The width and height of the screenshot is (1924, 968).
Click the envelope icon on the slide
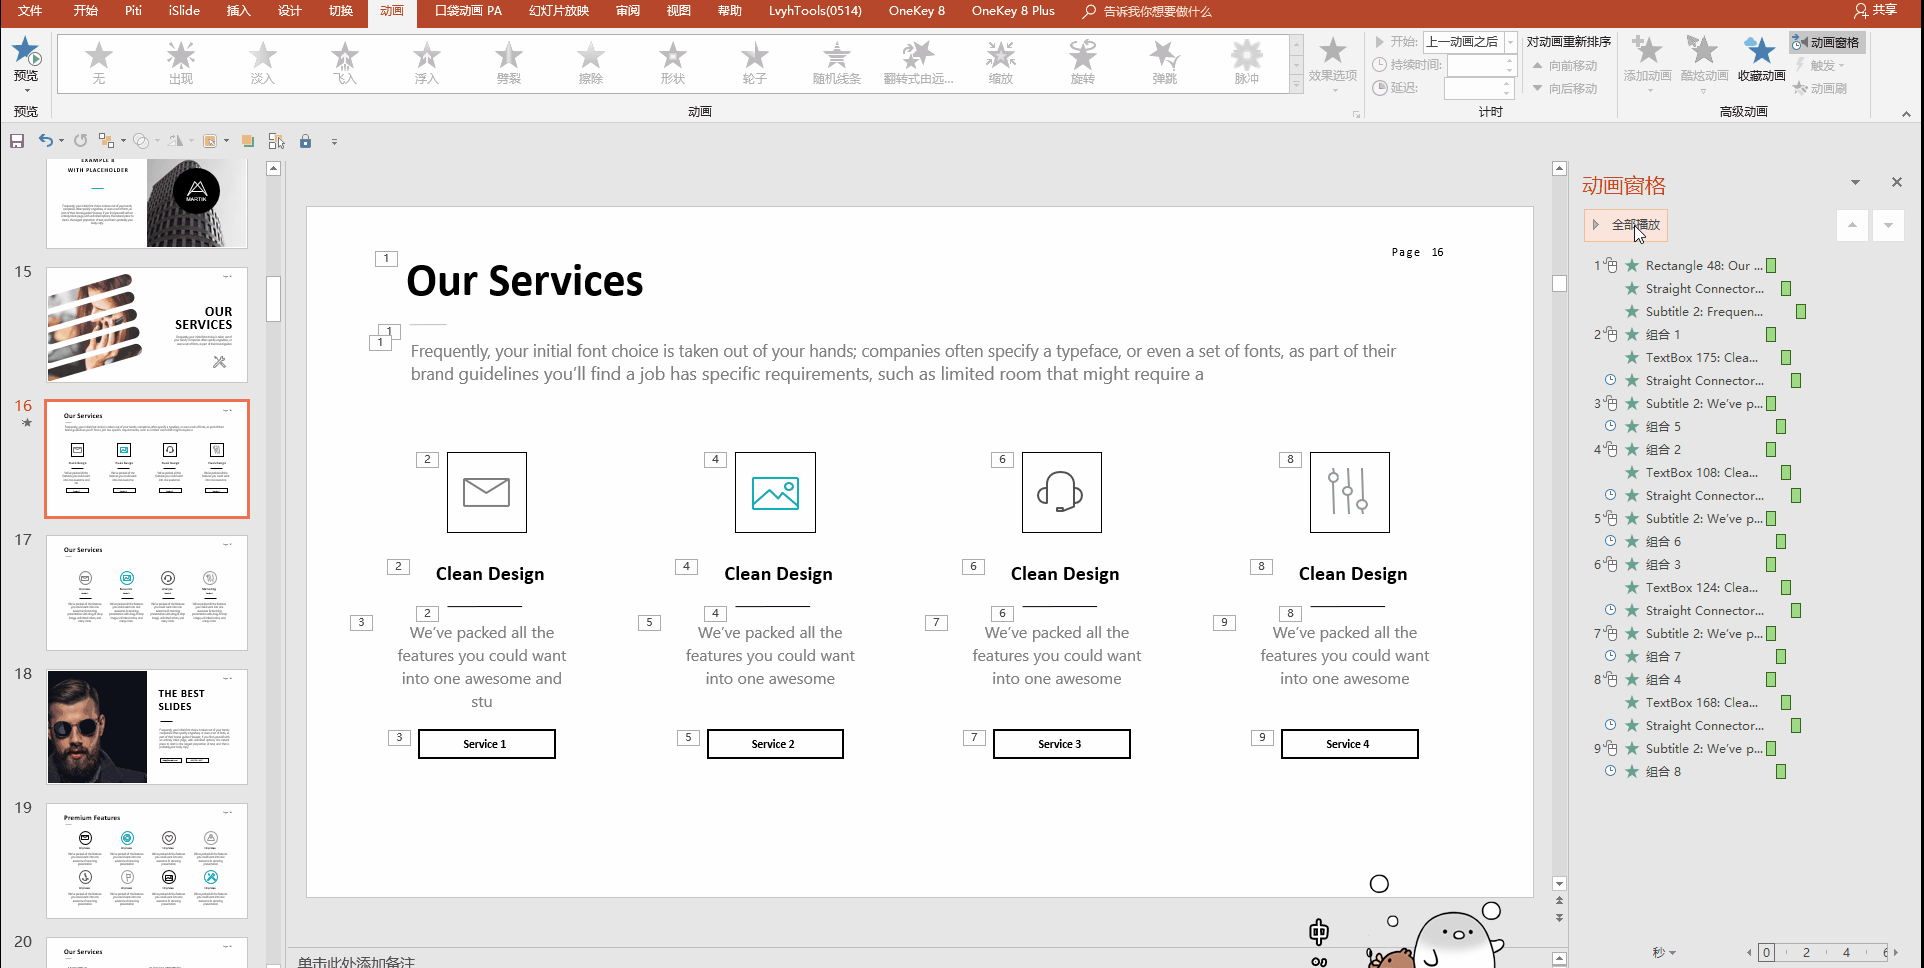tap(487, 492)
